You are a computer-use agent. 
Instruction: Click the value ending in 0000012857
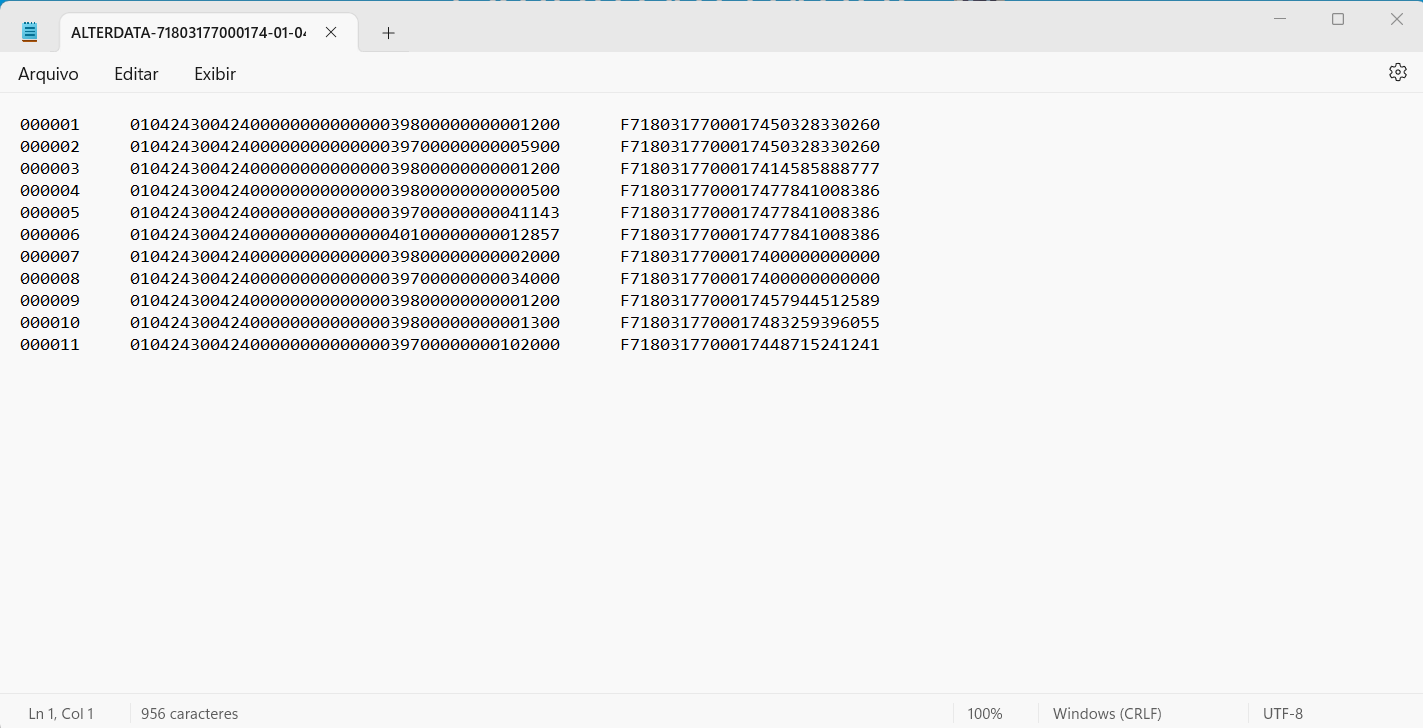click(x=345, y=235)
